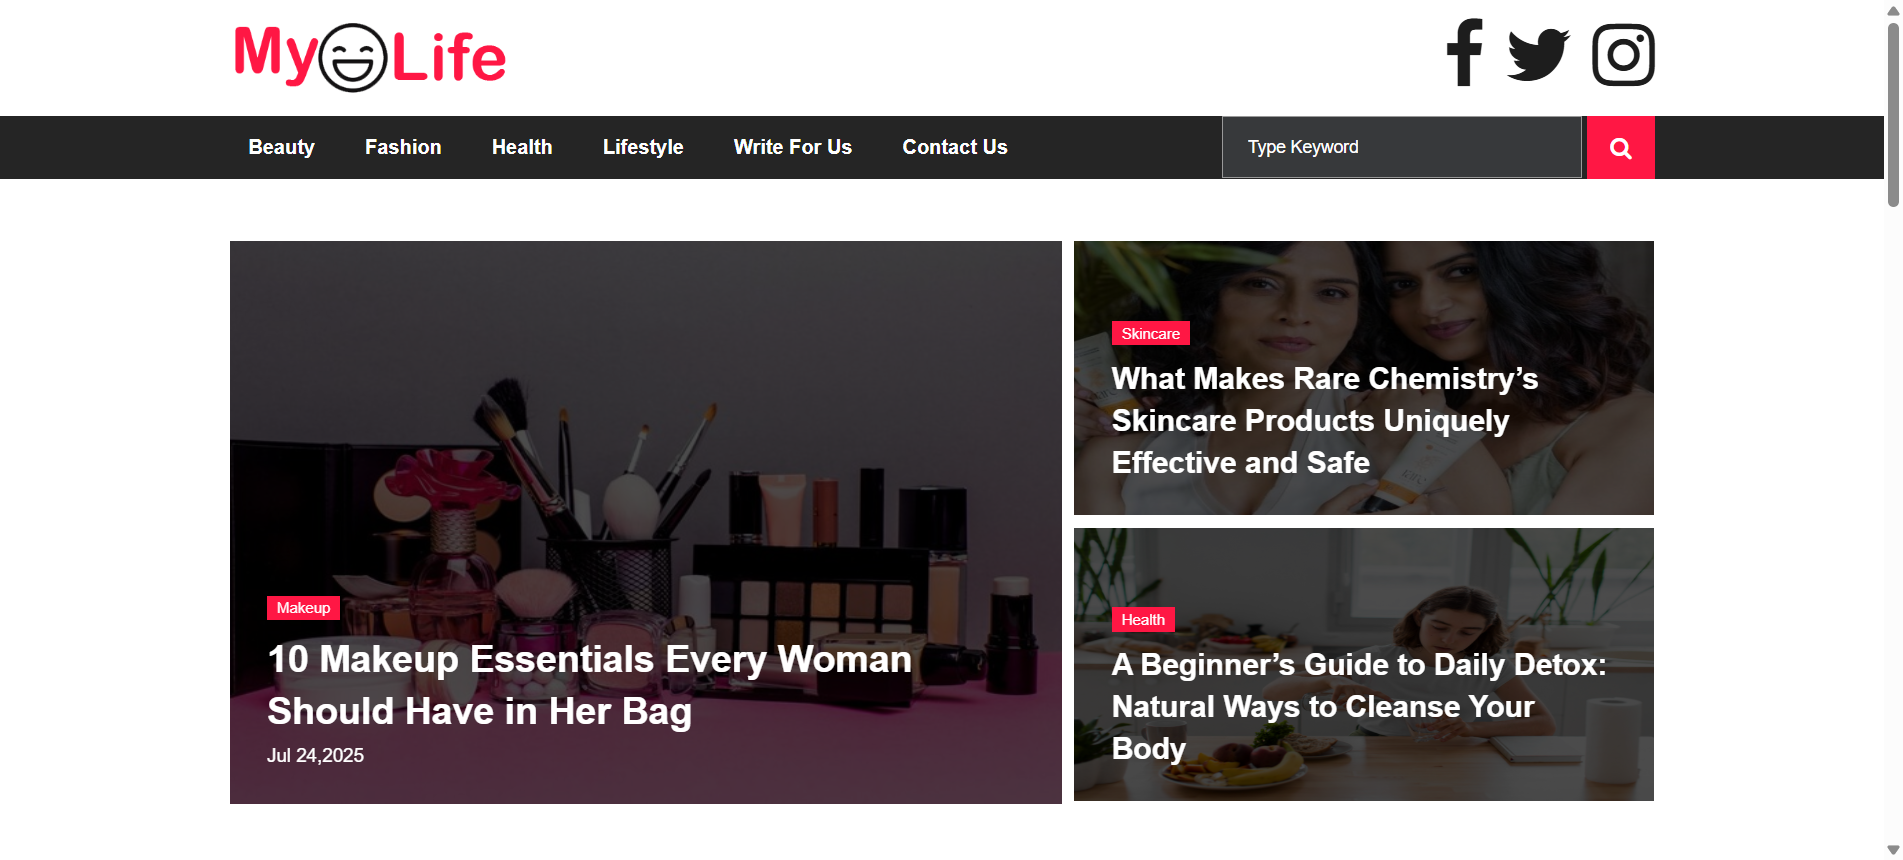Go to the Fashion section
1903x860 pixels.
tap(403, 147)
